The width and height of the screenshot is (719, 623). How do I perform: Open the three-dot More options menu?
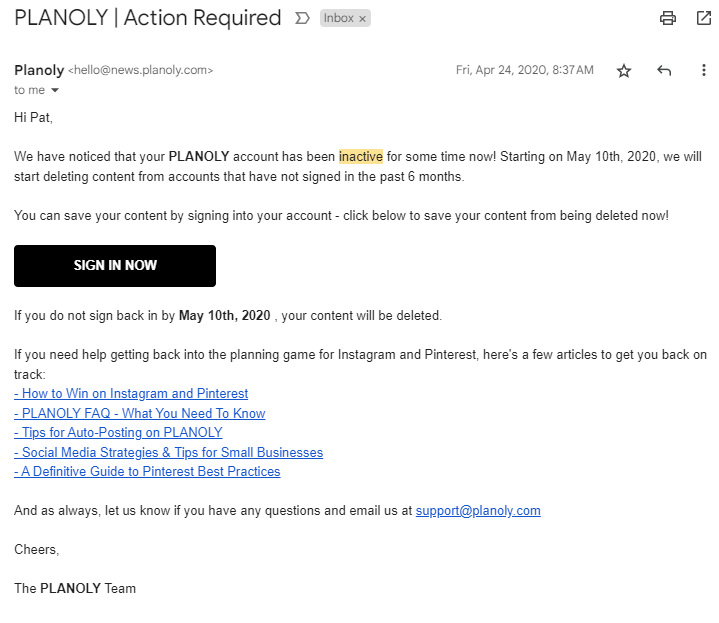(x=704, y=70)
